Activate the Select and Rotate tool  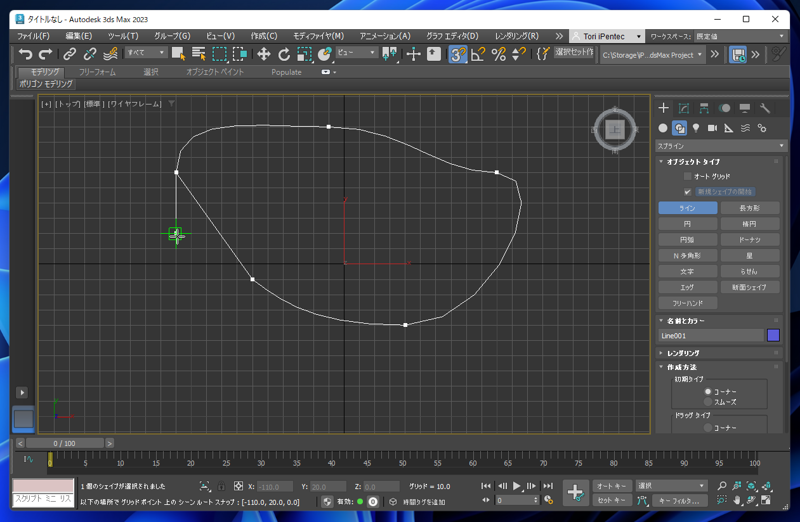coord(284,54)
